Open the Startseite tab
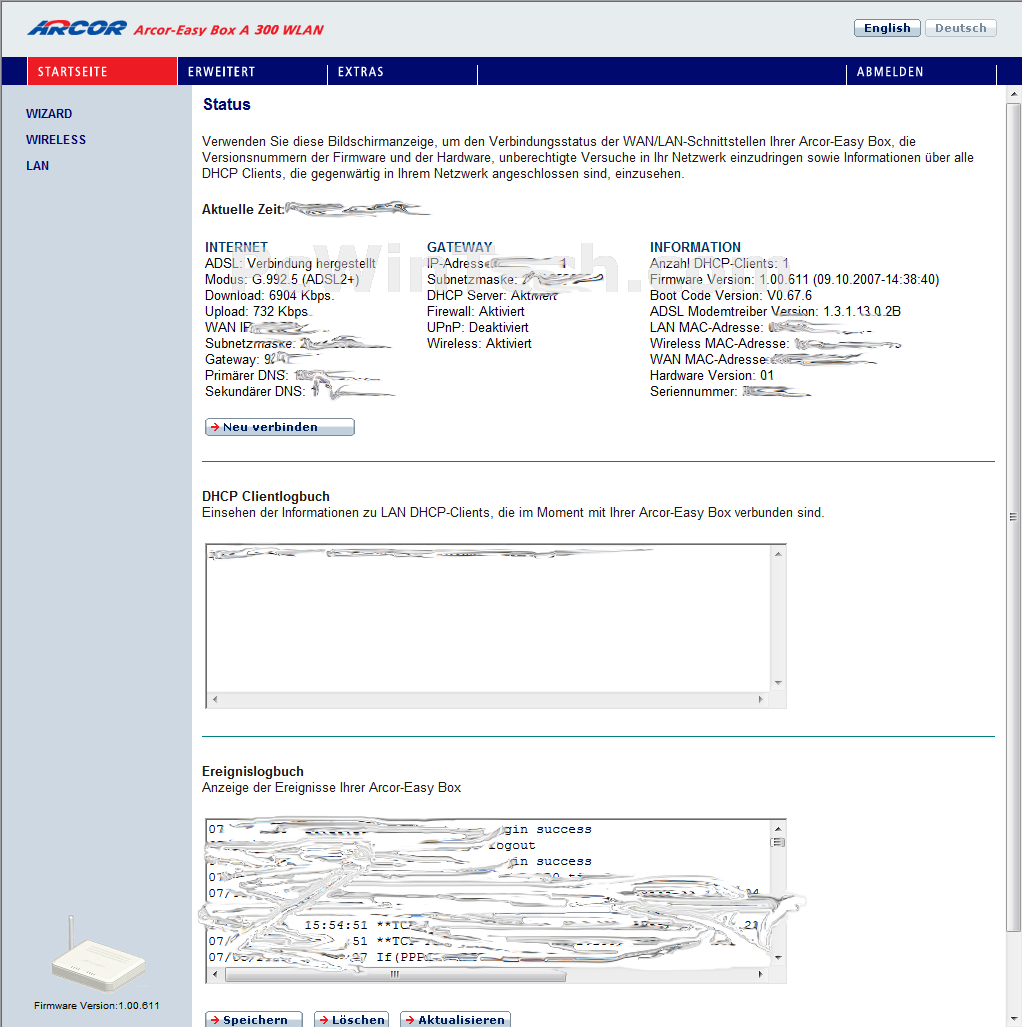Image resolution: width=1022 pixels, height=1027 pixels. coord(102,71)
